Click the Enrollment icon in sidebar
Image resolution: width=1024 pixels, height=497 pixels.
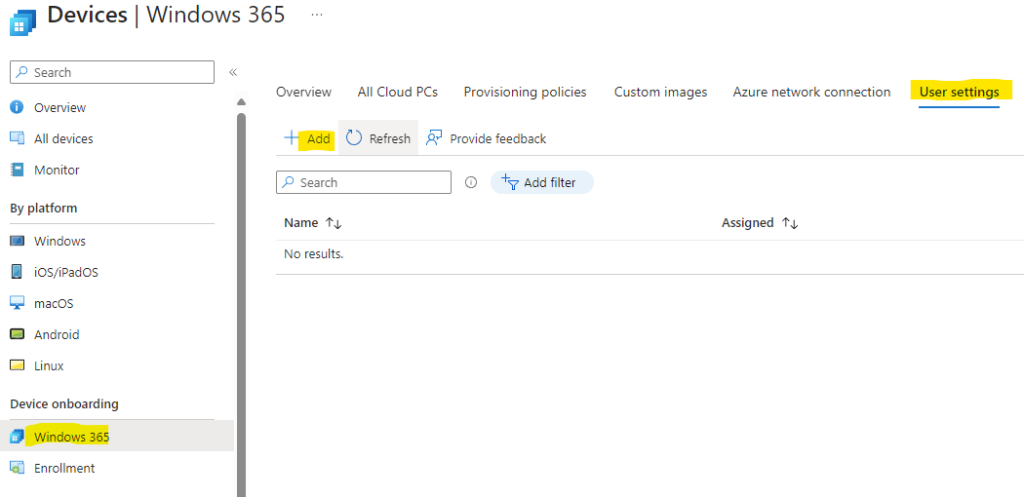pyautogui.click(x=17, y=468)
